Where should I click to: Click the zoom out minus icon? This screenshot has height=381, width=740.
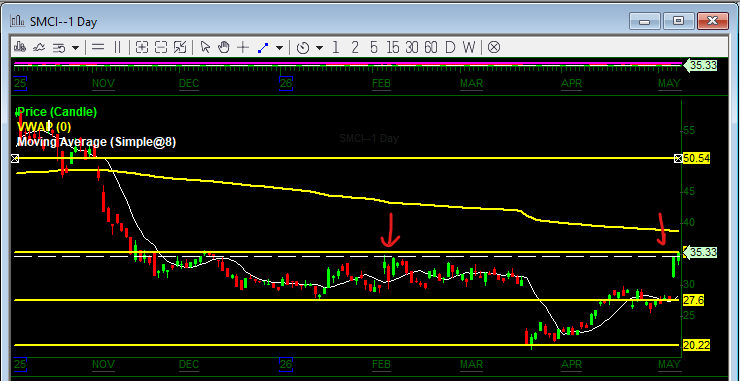[x=161, y=47]
